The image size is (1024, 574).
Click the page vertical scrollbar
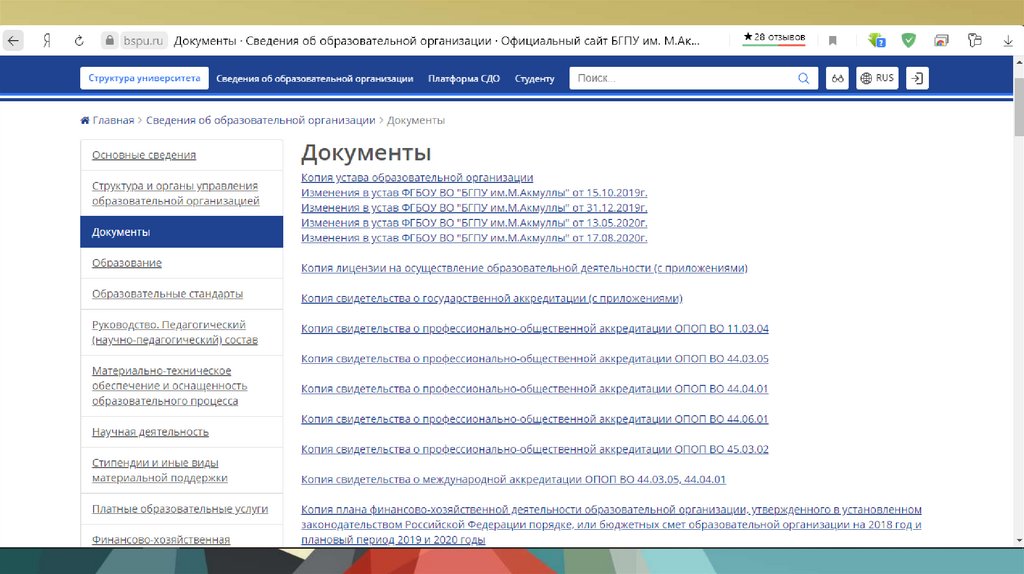(x=1017, y=300)
